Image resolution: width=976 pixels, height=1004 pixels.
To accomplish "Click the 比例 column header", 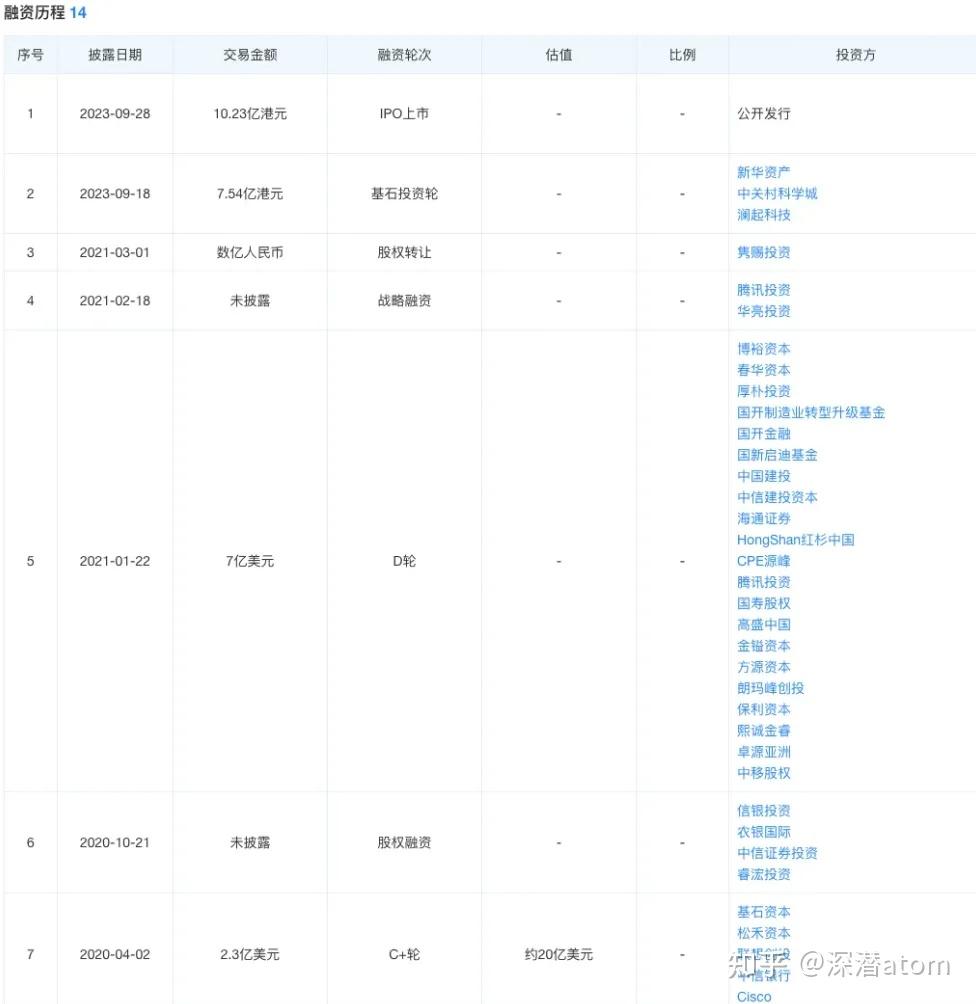I will click(x=682, y=55).
